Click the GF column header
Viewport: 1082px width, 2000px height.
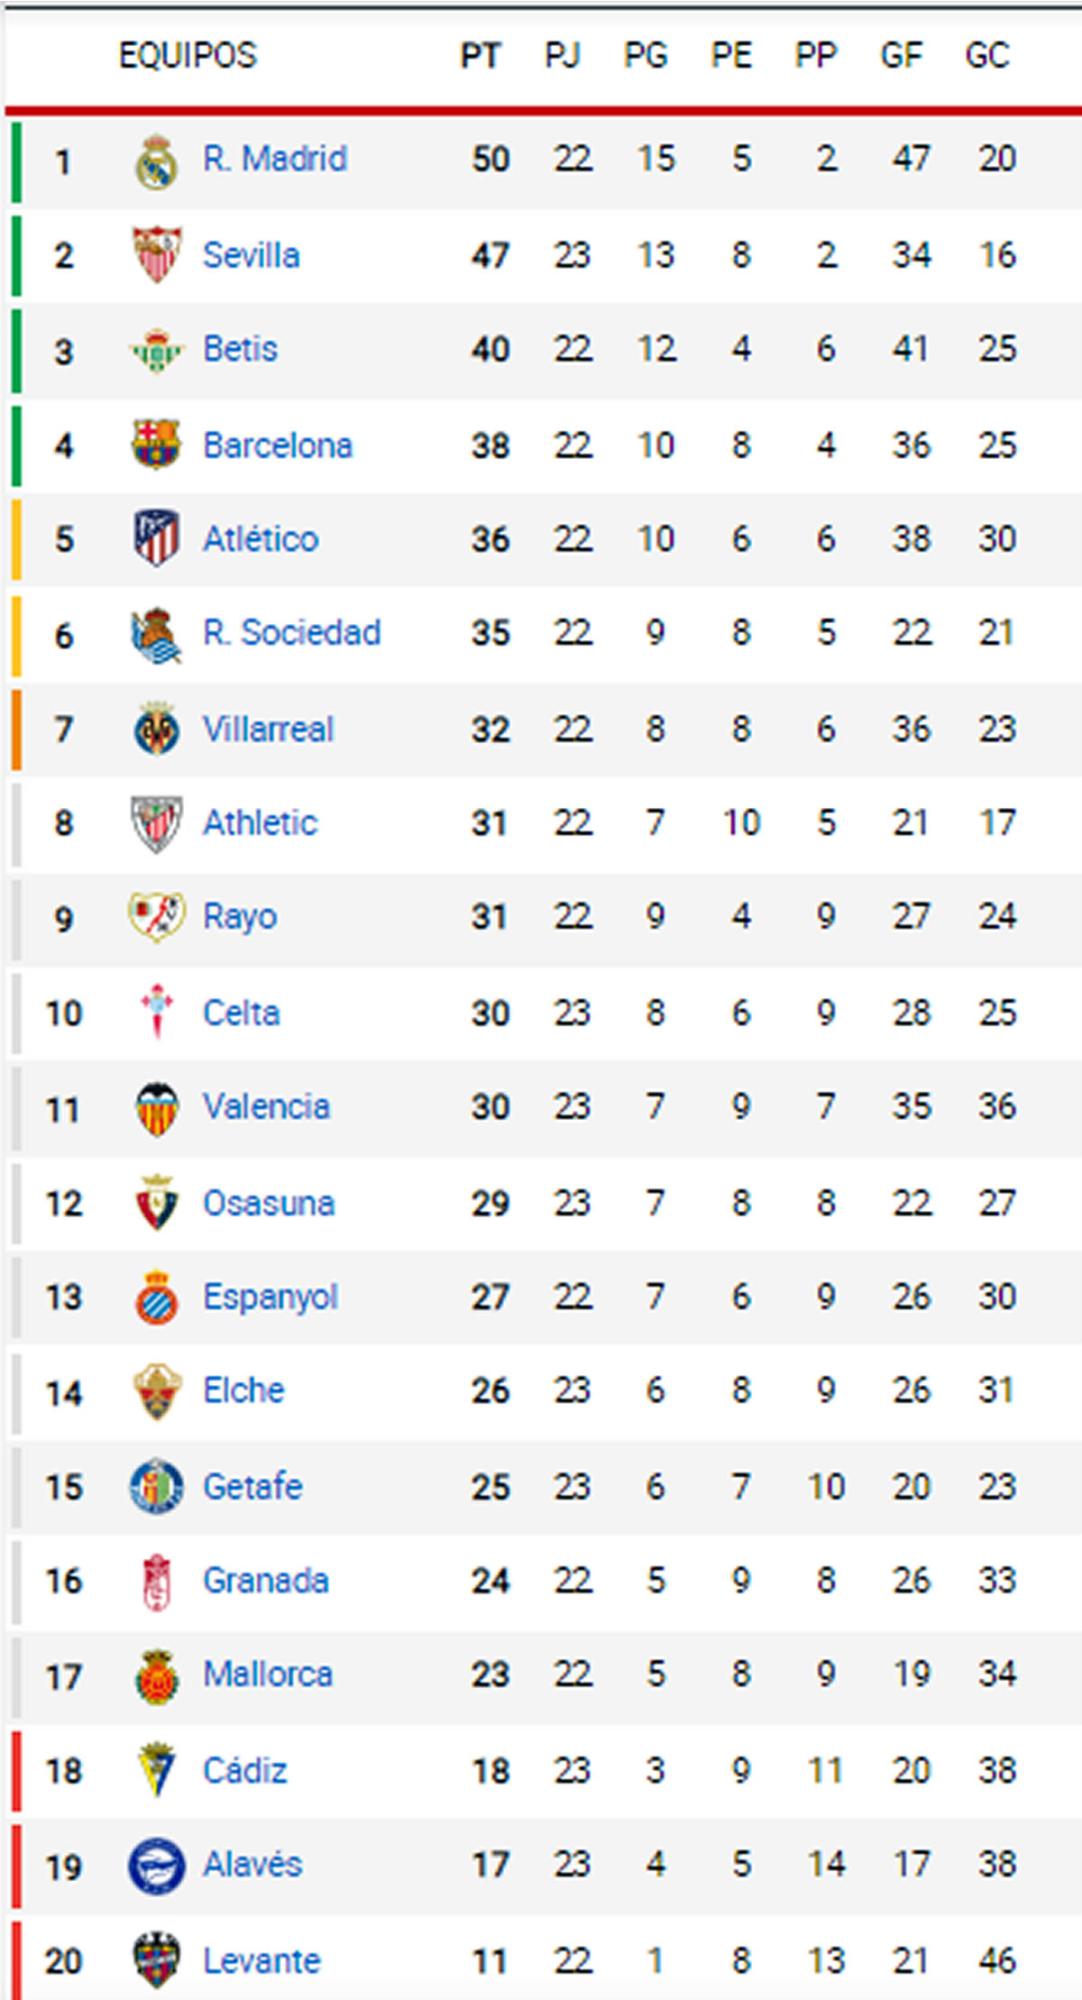point(901,55)
